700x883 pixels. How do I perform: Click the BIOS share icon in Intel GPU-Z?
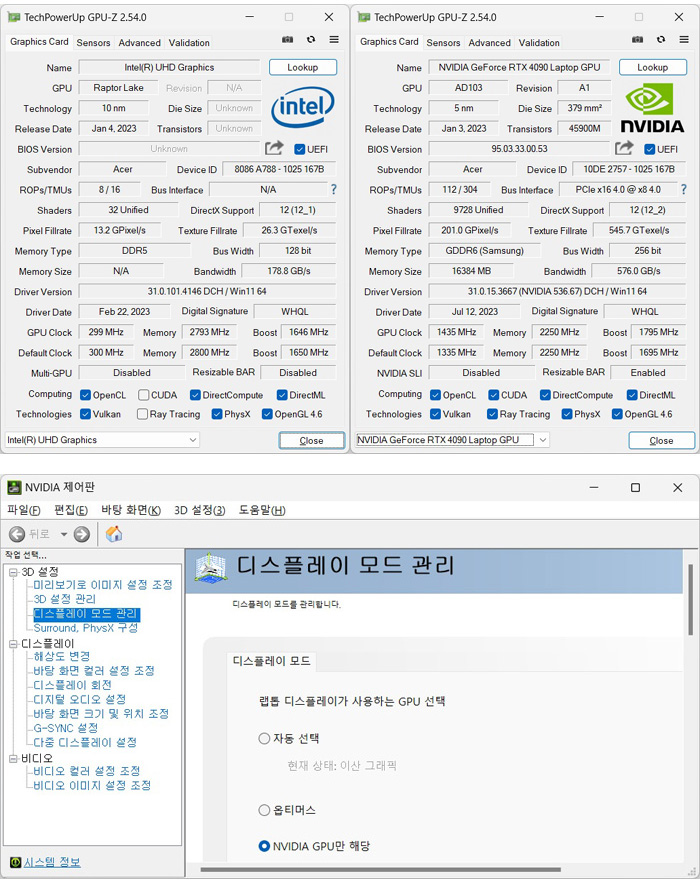point(274,148)
